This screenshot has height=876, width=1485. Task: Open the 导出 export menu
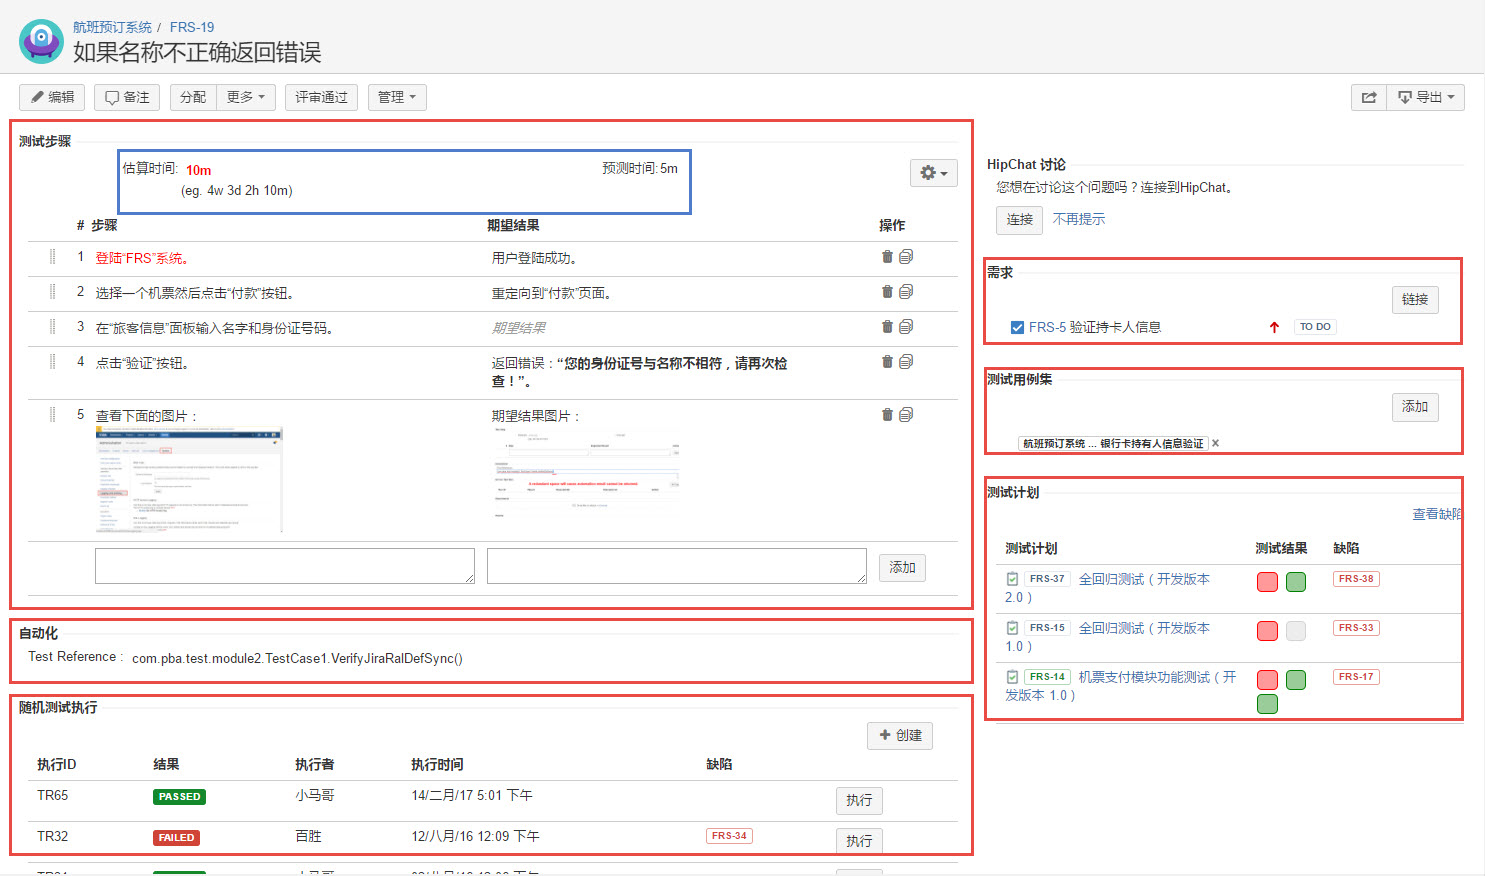click(x=1426, y=97)
